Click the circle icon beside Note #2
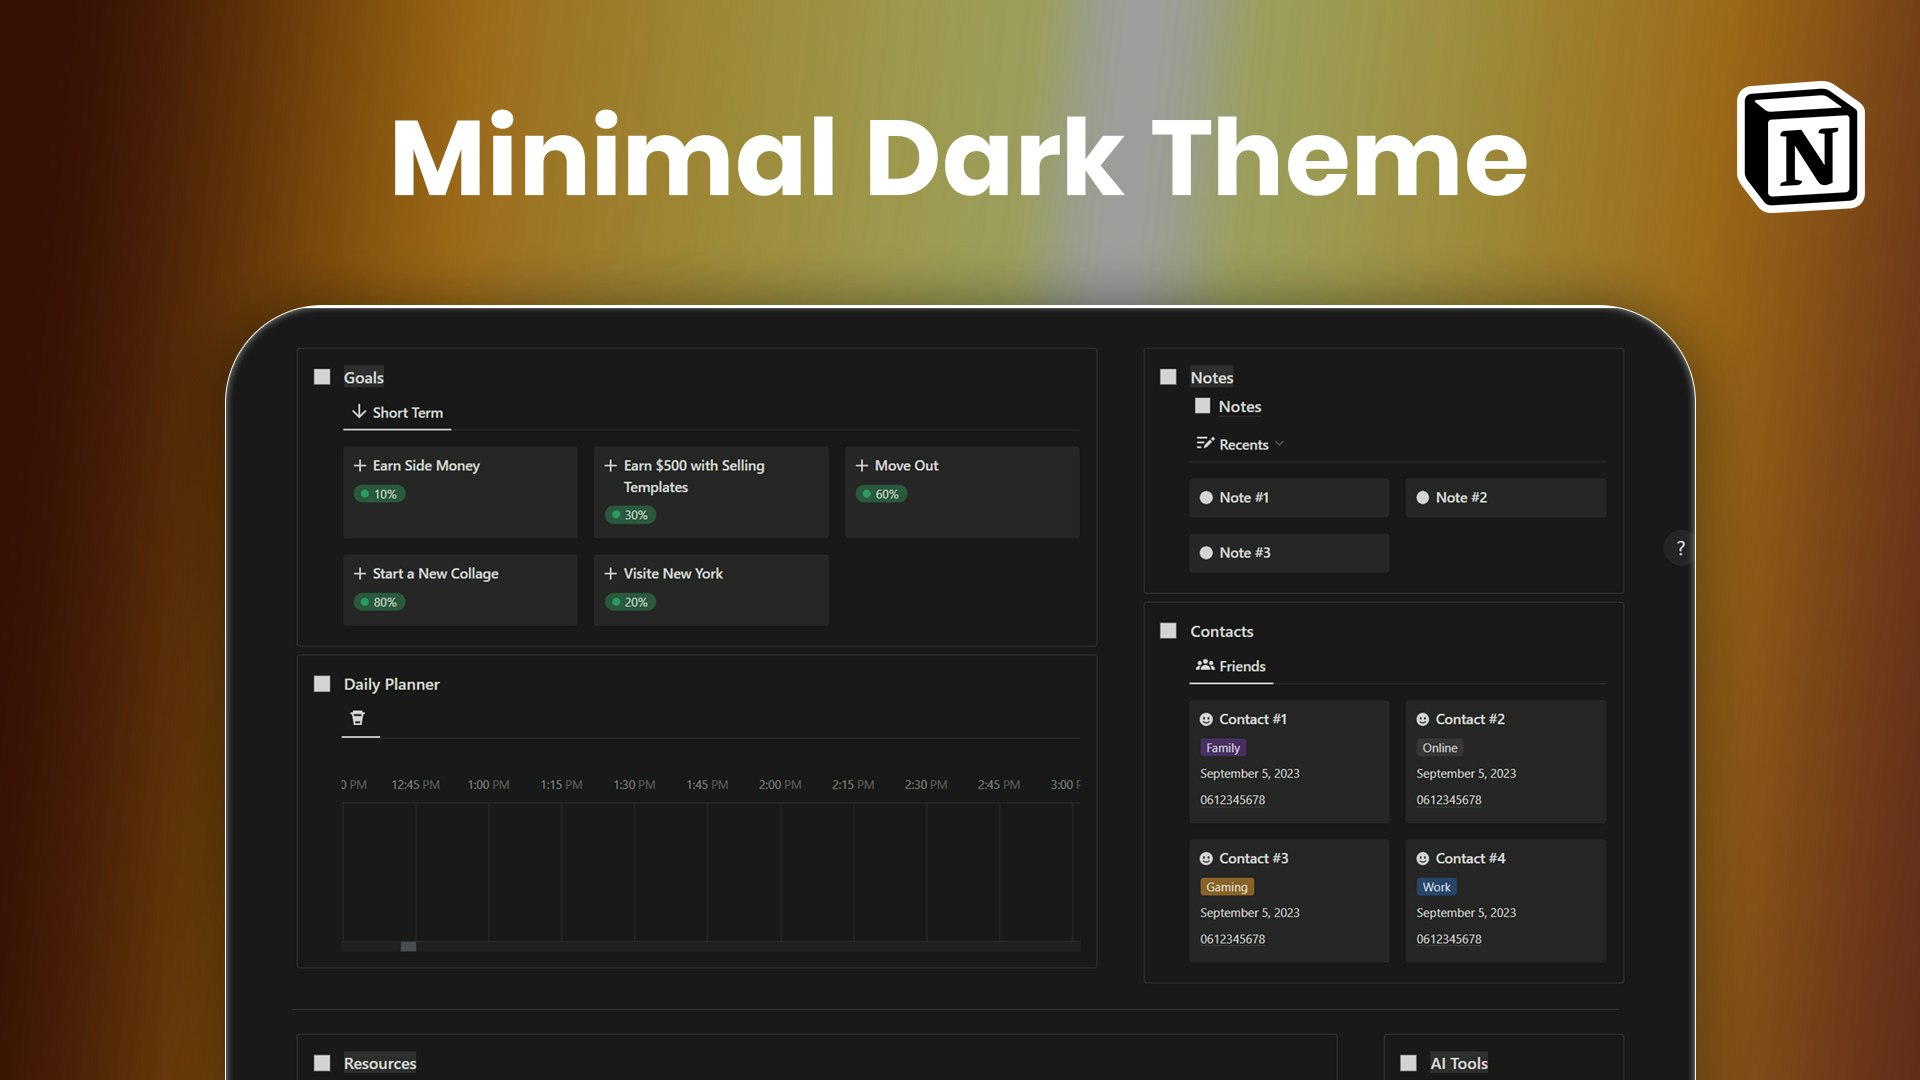1920x1080 pixels. (x=1423, y=498)
